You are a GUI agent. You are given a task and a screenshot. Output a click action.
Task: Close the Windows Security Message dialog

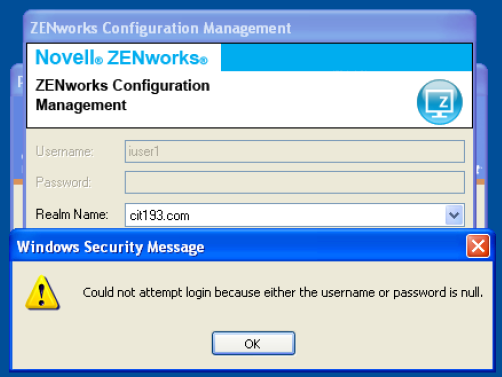(x=478, y=246)
